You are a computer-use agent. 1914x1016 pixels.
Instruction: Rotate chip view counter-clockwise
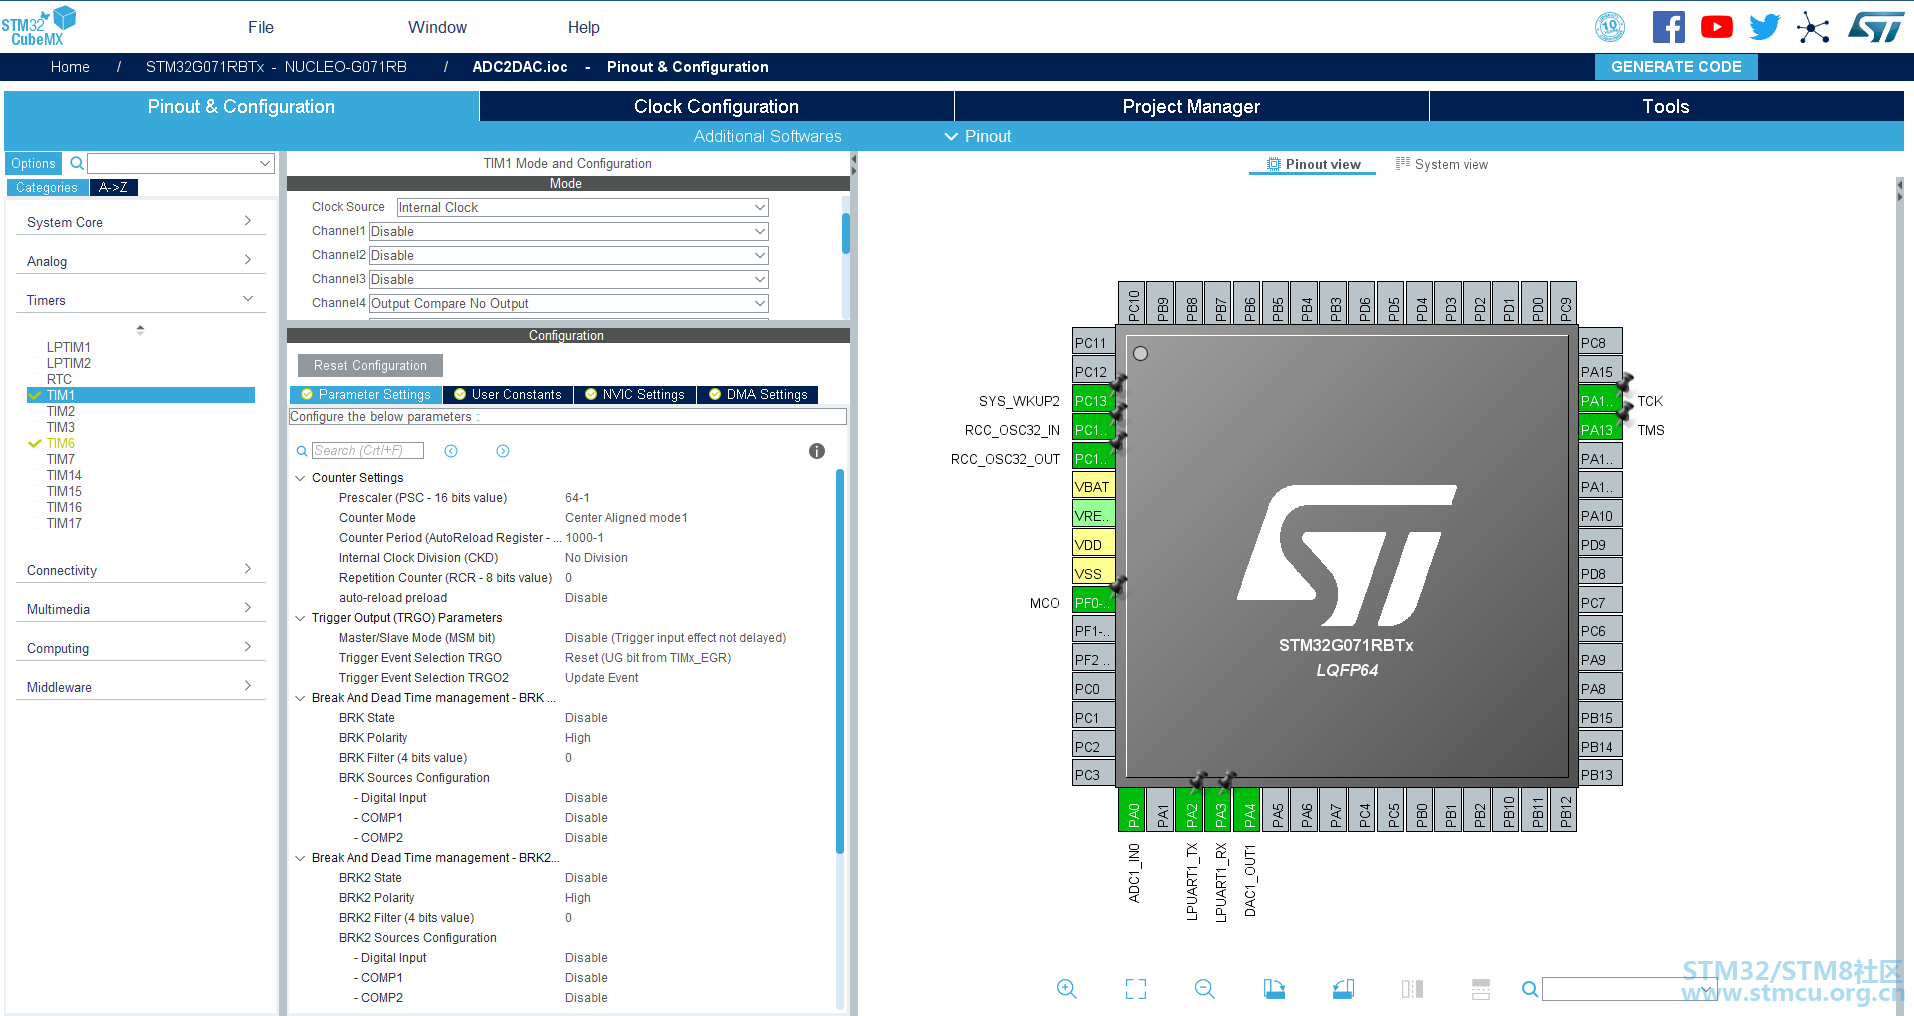coord(1343,989)
